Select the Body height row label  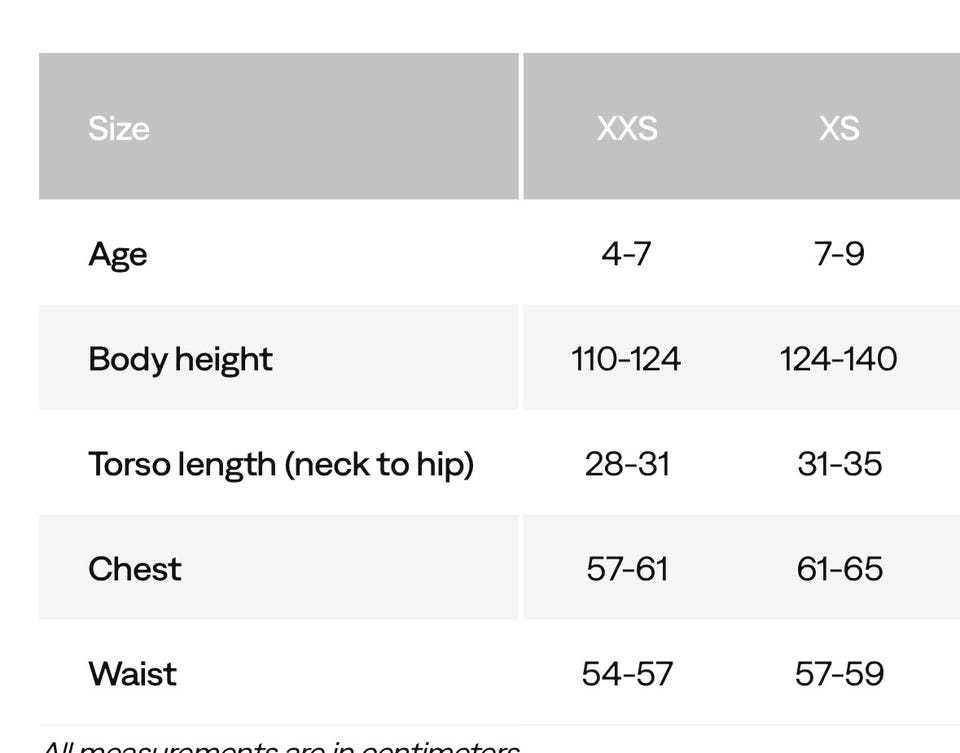pos(180,359)
